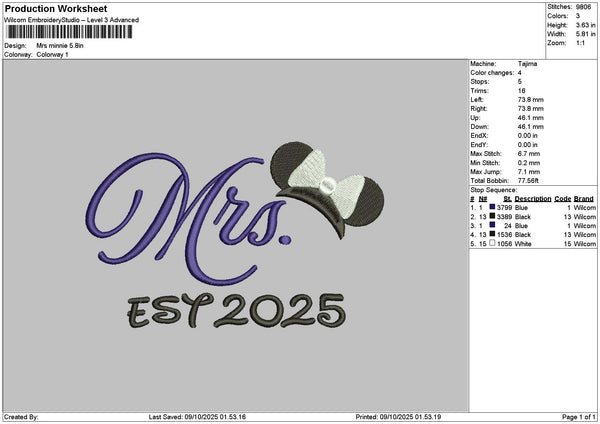Screen dimensions: 600x424
Task: Click the 'Production Worksheet' title
Action: [x=56, y=8]
